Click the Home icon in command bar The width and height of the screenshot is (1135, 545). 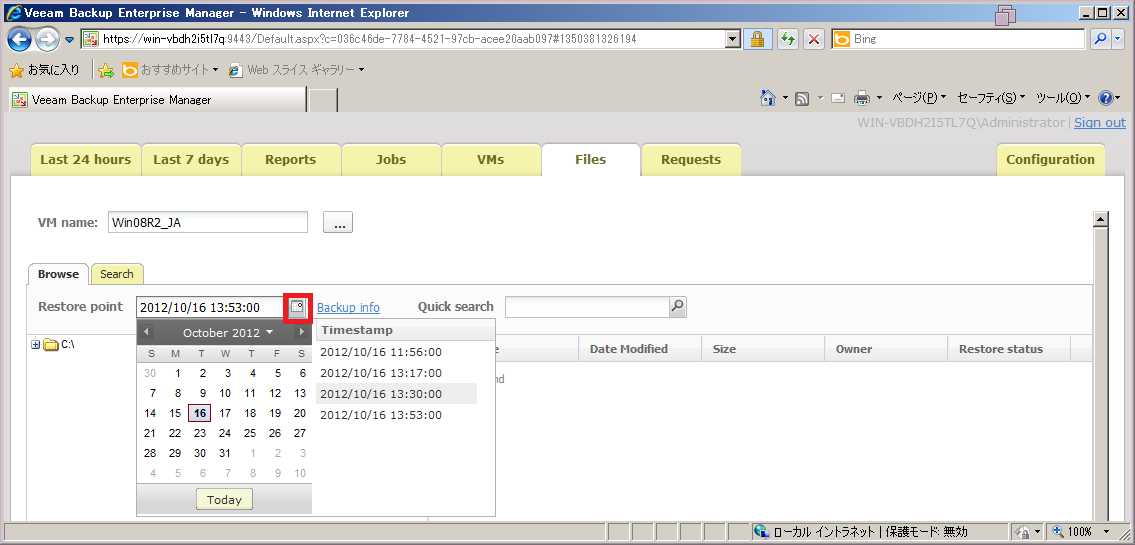click(x=767, y=98)
